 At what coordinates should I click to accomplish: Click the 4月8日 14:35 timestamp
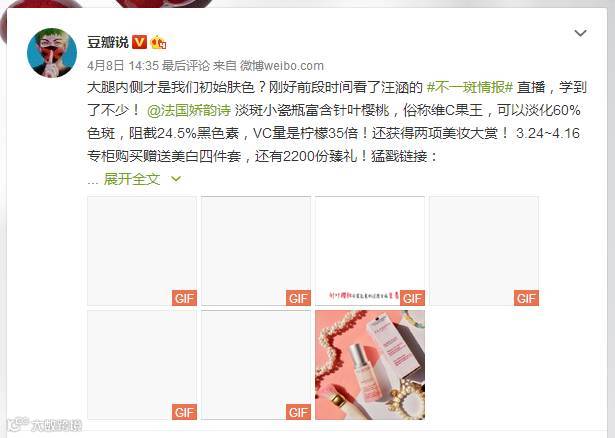coord(123,65)
